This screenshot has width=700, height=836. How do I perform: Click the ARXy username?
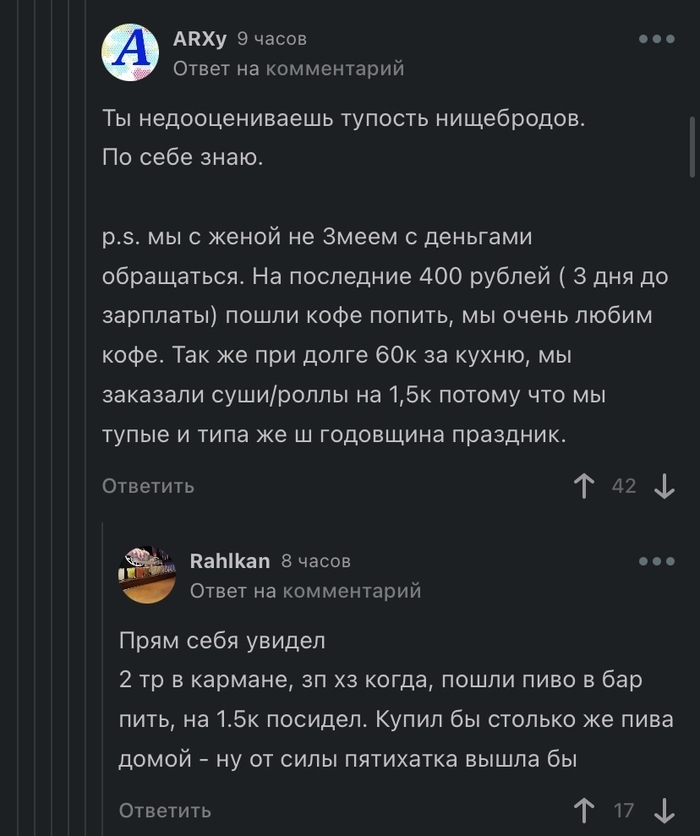[200, 39]
